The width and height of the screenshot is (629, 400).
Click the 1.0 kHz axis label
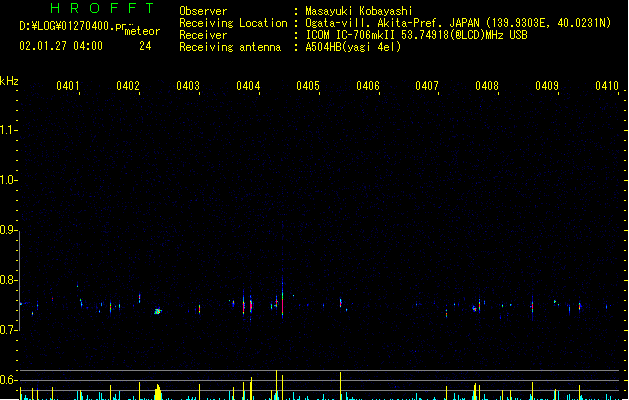tap(7, 179)
